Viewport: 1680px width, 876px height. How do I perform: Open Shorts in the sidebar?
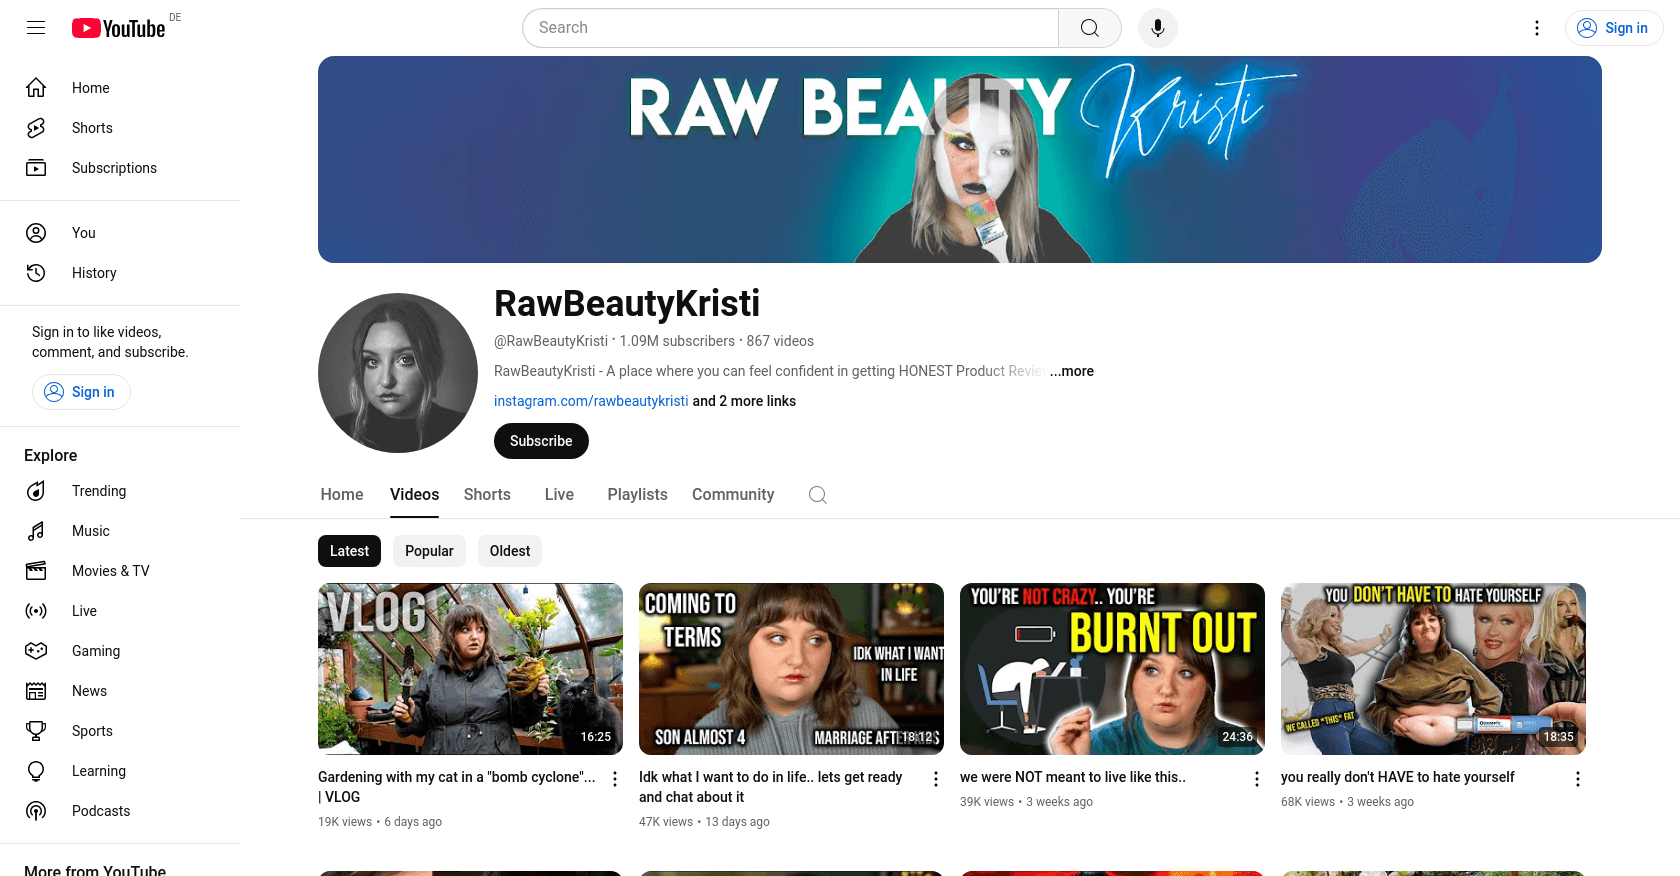click(92, 128)
